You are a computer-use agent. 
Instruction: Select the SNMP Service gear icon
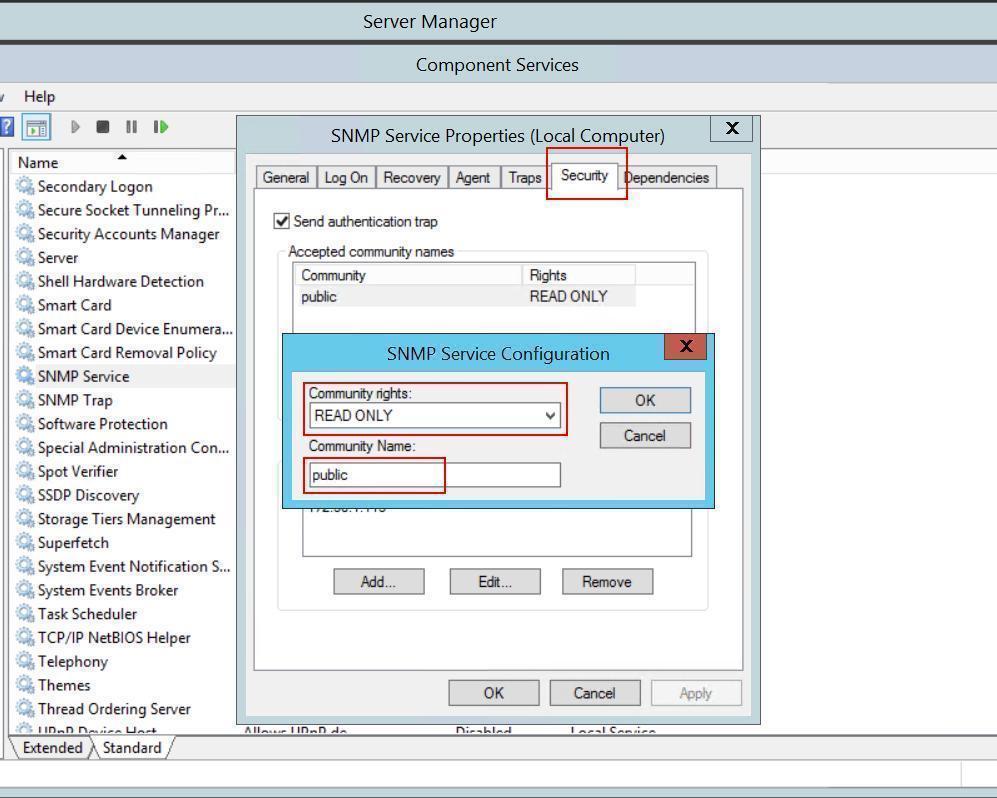coord(25,376)
